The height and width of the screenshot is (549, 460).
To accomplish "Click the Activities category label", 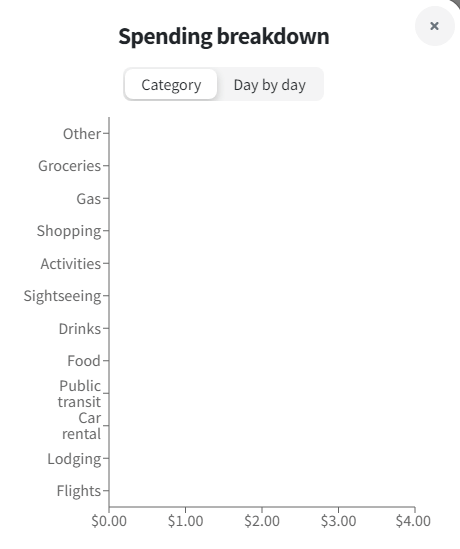I will coord(71,264).
